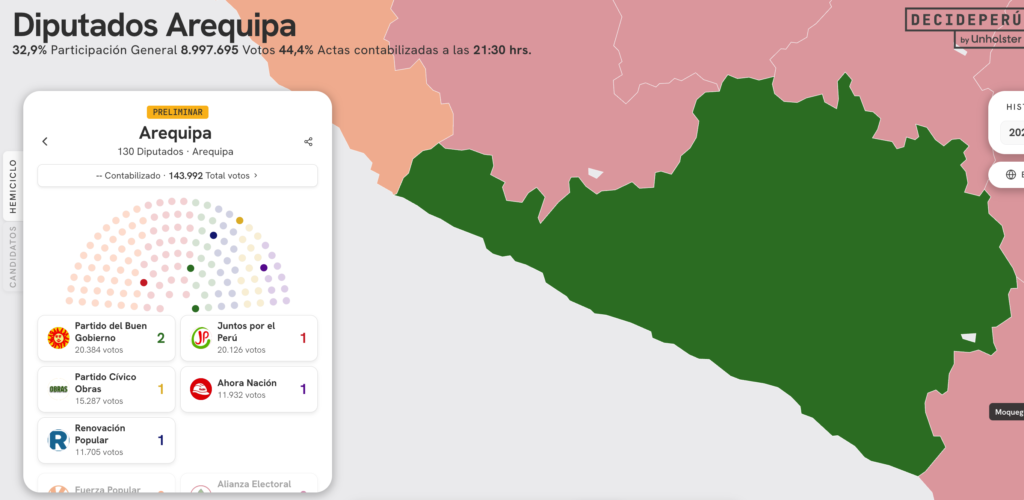The image size is (1024, 500).
Task: Open the Renovación Popular result card
Action: pyautogui.click(x=106, y=440)
